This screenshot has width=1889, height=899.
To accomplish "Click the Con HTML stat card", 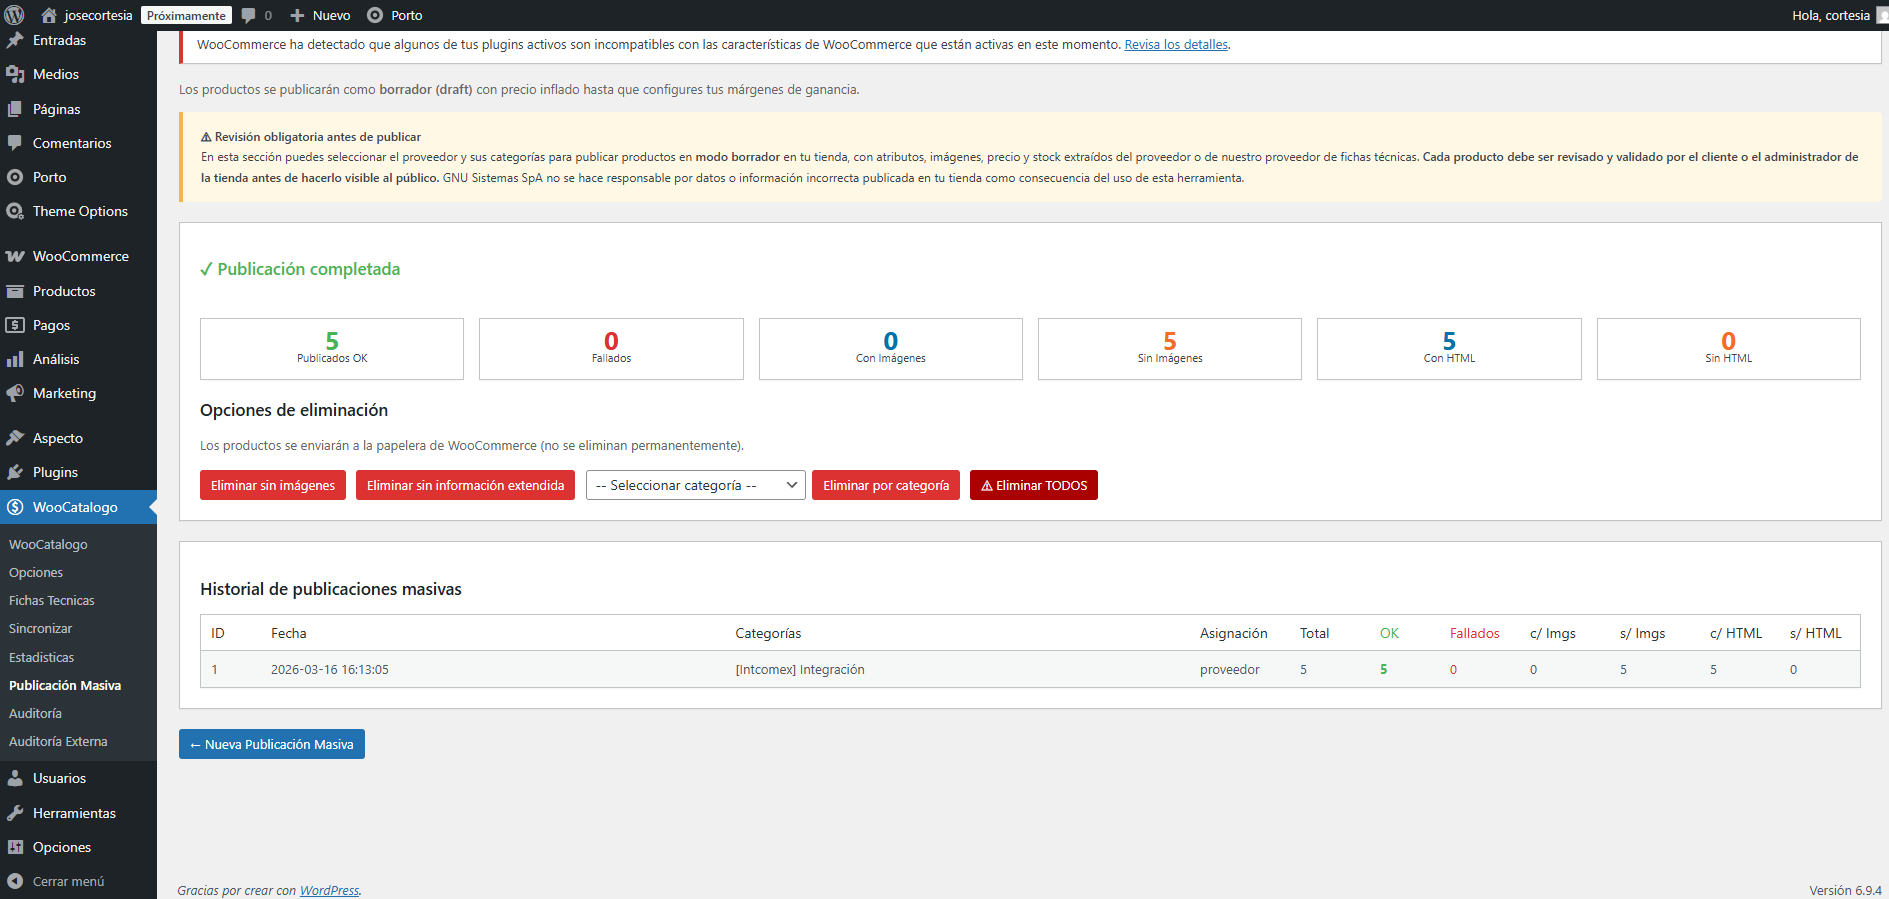I will tap(1449, 349).
